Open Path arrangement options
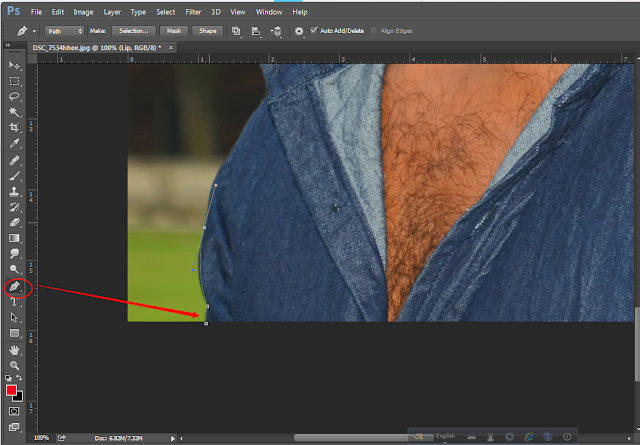640x445 pixels. 276,31
